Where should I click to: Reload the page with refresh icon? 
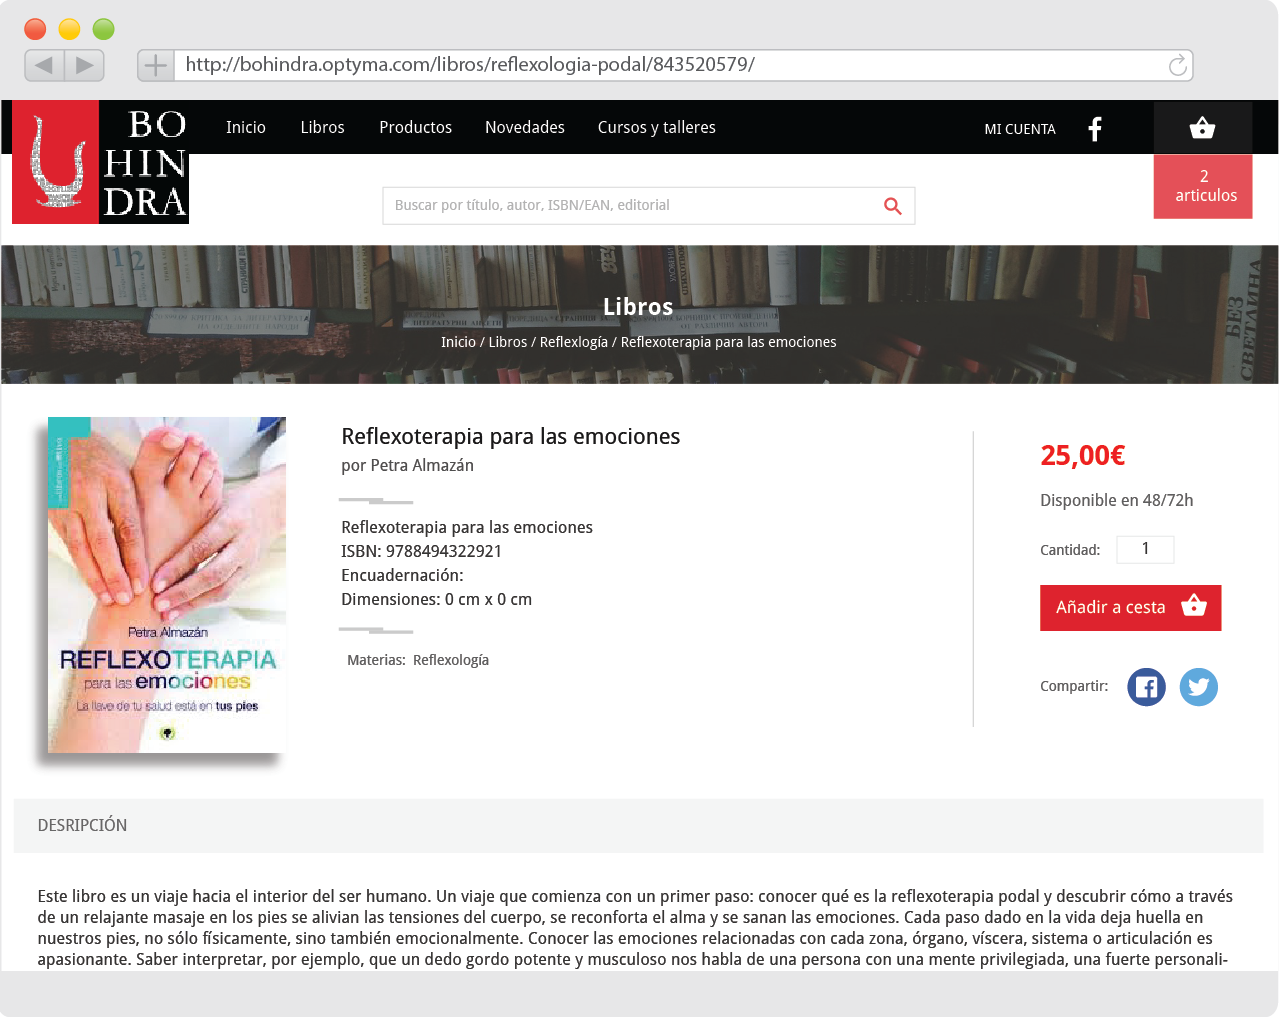click(x=1177, y=65)
